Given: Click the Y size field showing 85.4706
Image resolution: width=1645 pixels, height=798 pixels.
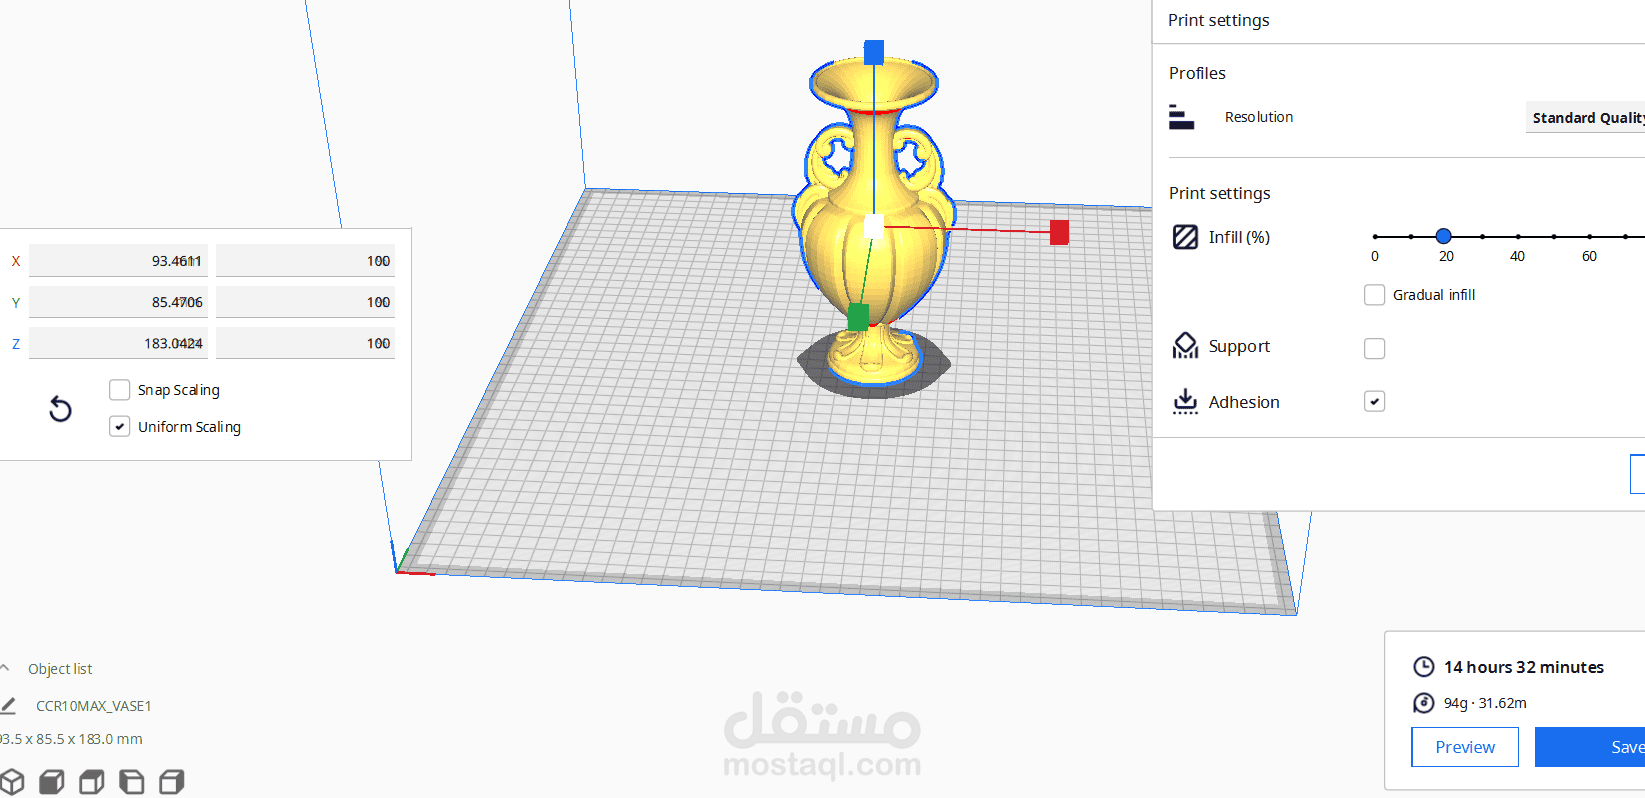Looking at the screenshot, I should pos(118,301).
